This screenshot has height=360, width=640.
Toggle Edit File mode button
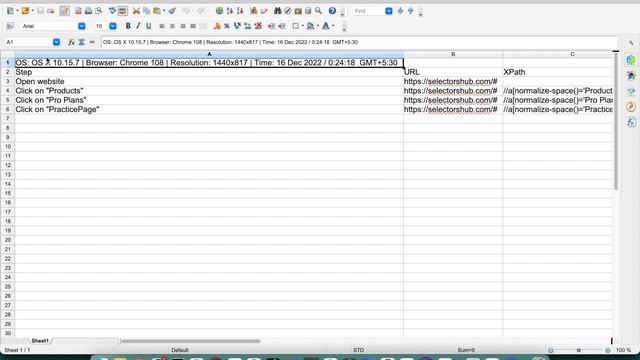coord(64,11)
